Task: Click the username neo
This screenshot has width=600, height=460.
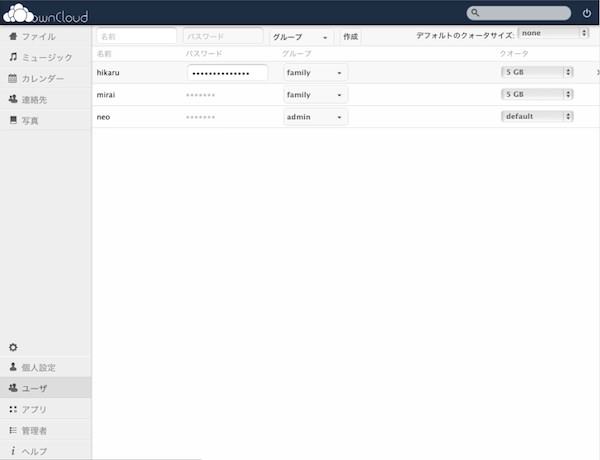Action: coord(103,117)
